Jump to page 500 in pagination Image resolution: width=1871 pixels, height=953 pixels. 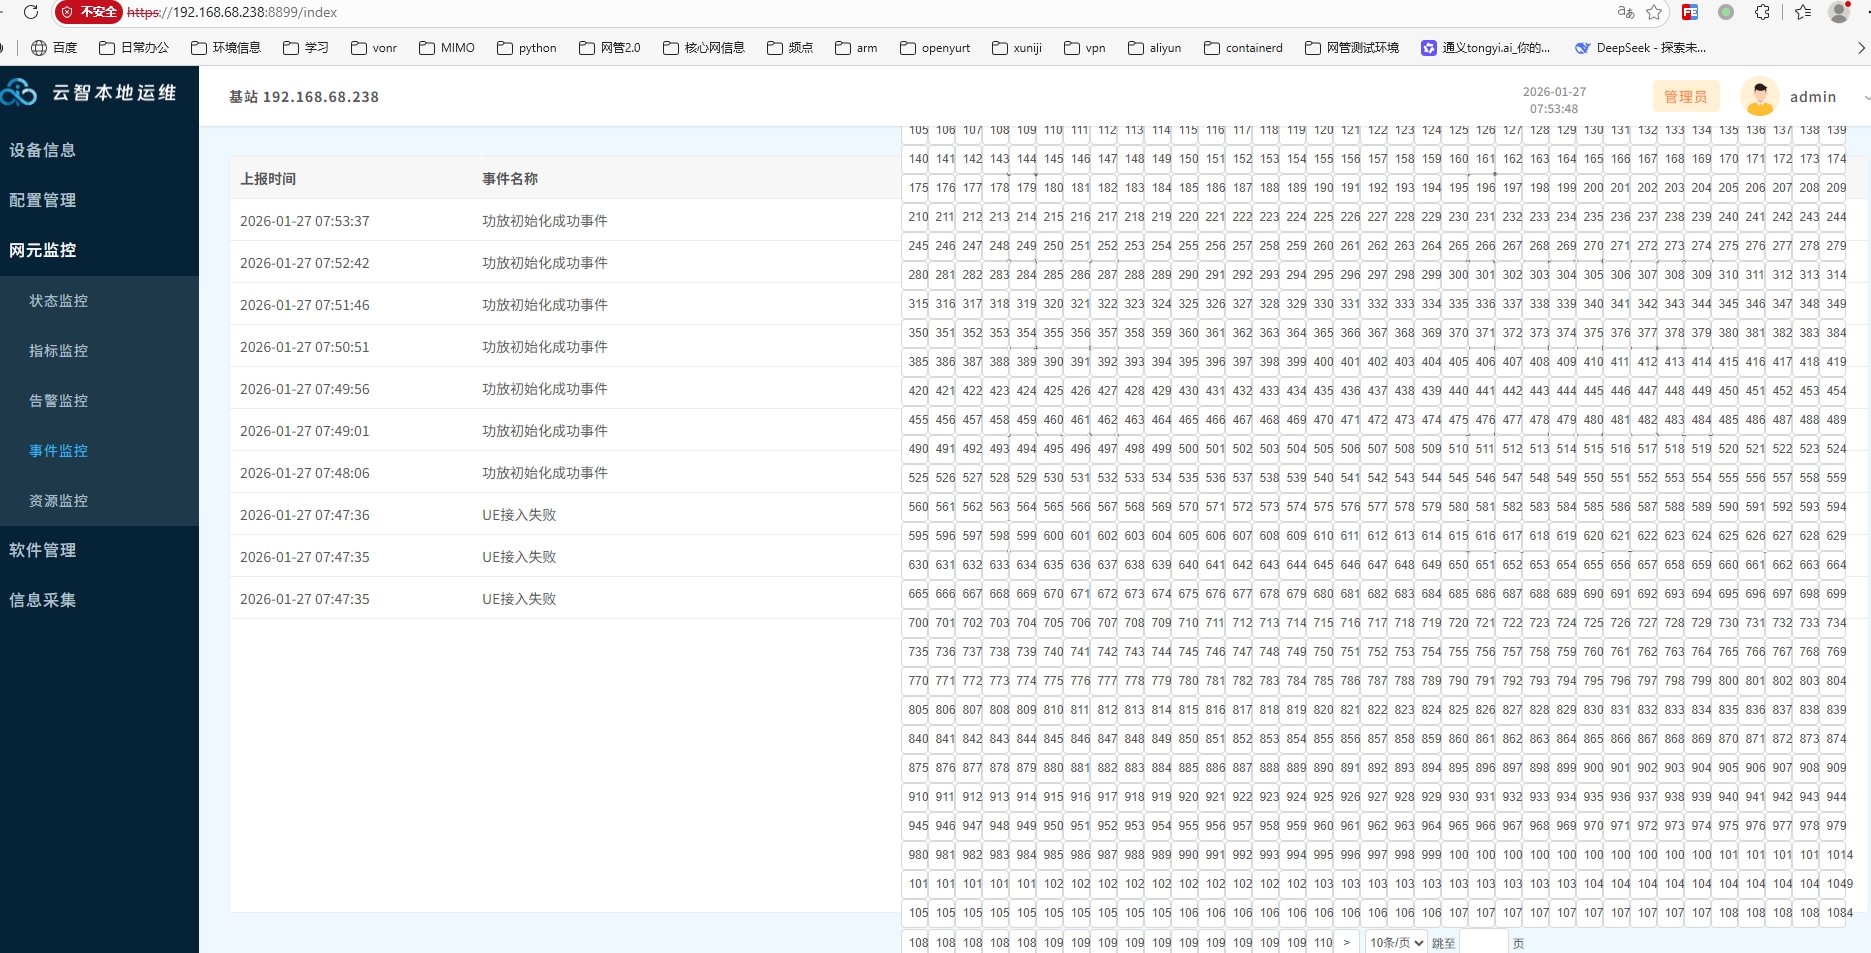point(1188,449)
